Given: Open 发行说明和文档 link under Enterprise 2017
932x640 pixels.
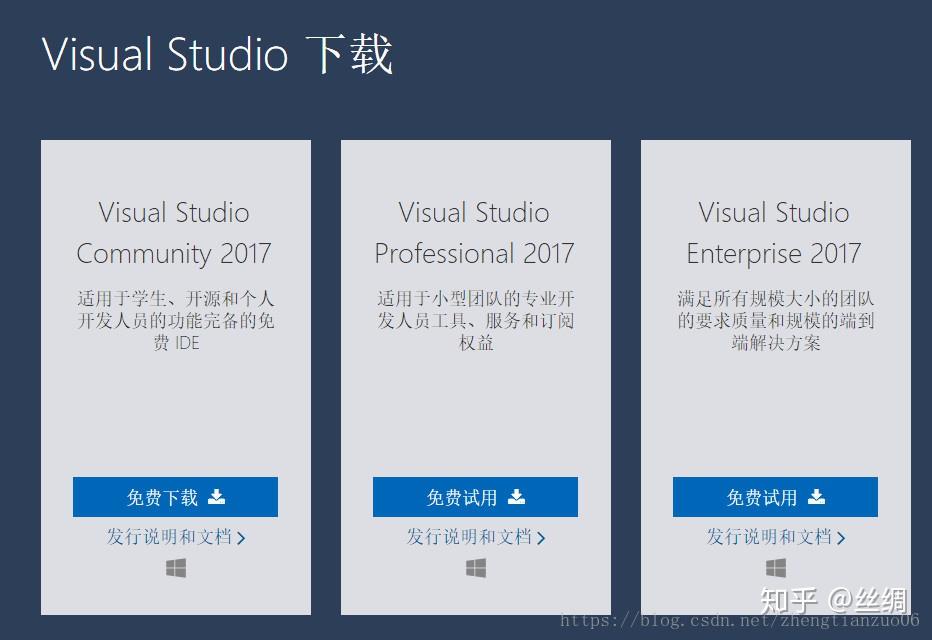Looking at the screenshot, I should click(x=768, y=537).
